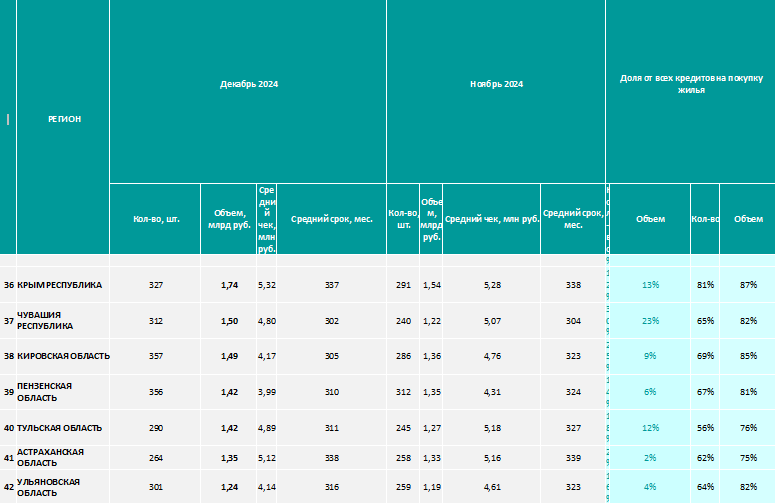Select the Декабрь 2024 header cell
Screen dimensions: 775x503
248,84
